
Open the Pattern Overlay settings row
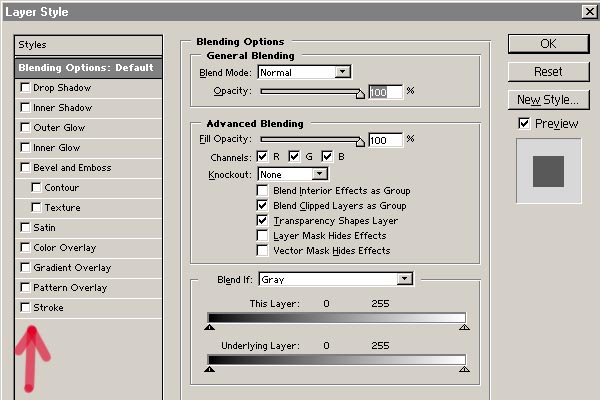click(x=88, y=287)
